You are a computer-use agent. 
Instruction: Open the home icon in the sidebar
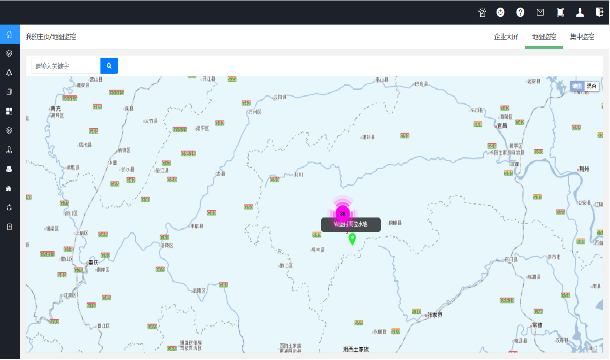[x=9, y=35]
